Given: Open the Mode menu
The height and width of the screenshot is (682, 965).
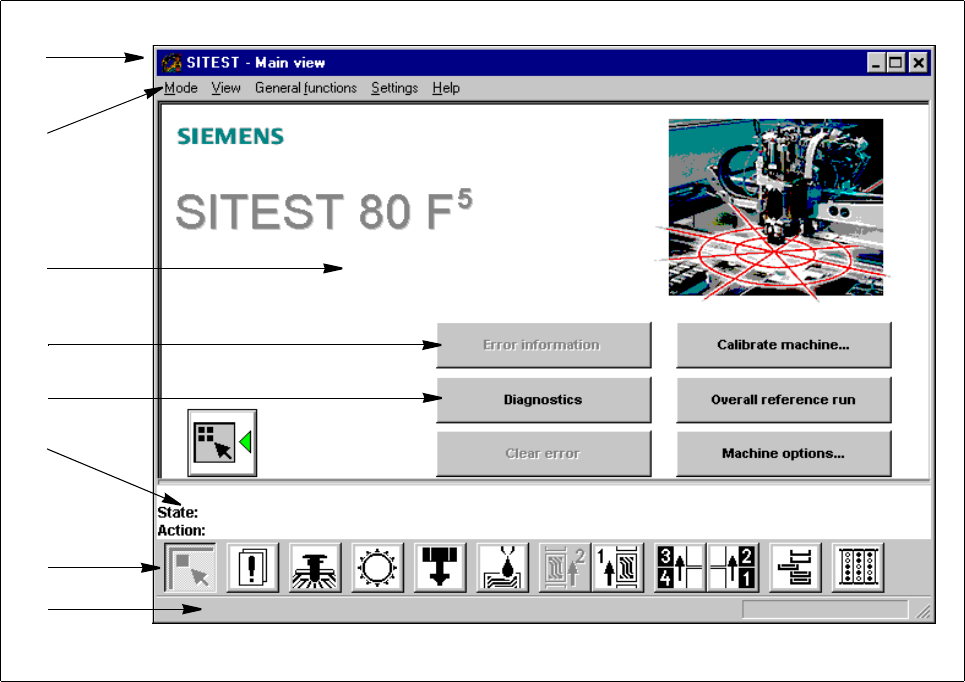Looking at the screenshot, I should click(x=181, y=88).
